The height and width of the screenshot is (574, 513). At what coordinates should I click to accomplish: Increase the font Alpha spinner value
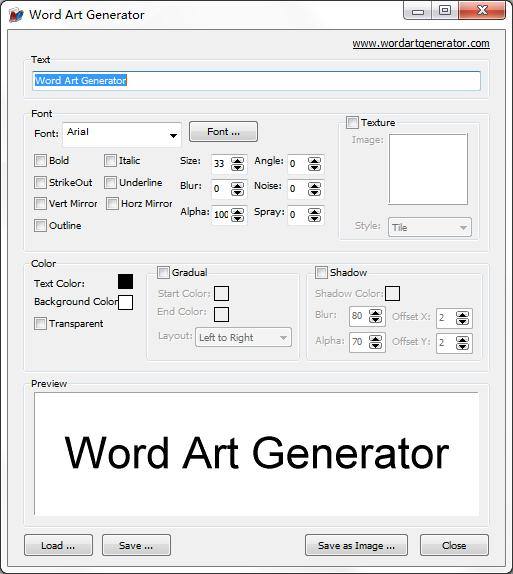coord(237,211)
